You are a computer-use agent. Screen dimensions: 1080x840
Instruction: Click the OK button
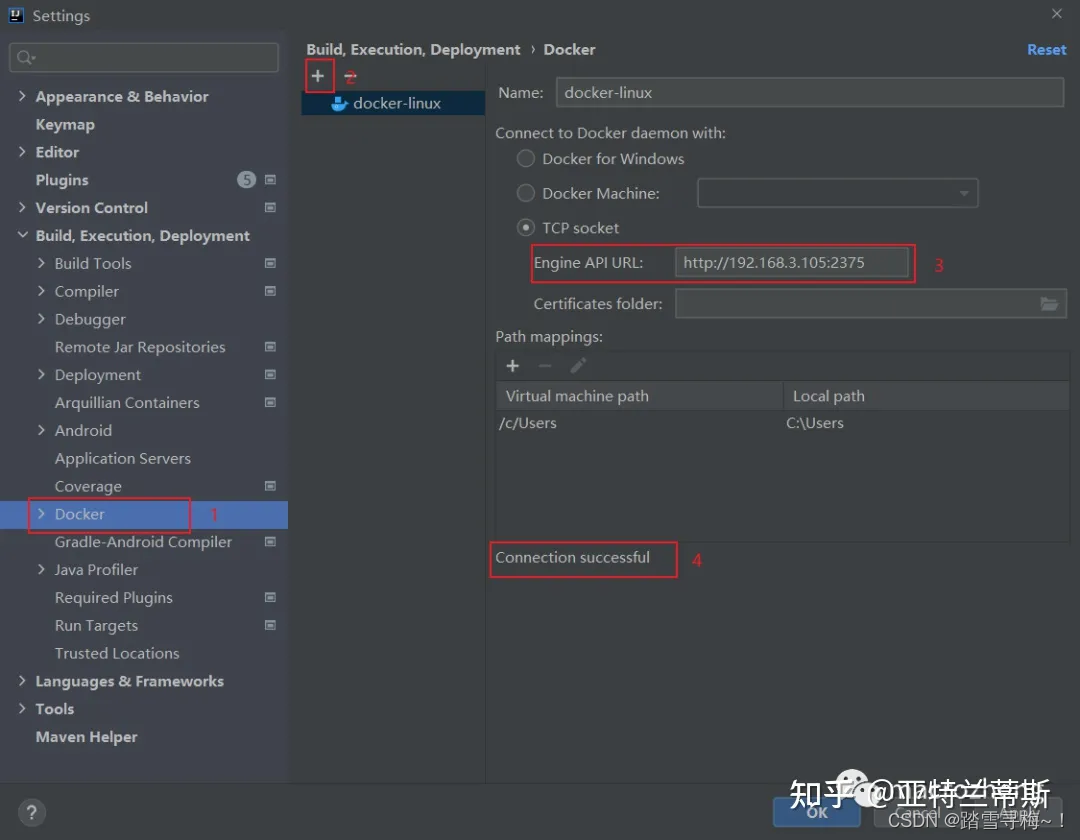[817, 812]
